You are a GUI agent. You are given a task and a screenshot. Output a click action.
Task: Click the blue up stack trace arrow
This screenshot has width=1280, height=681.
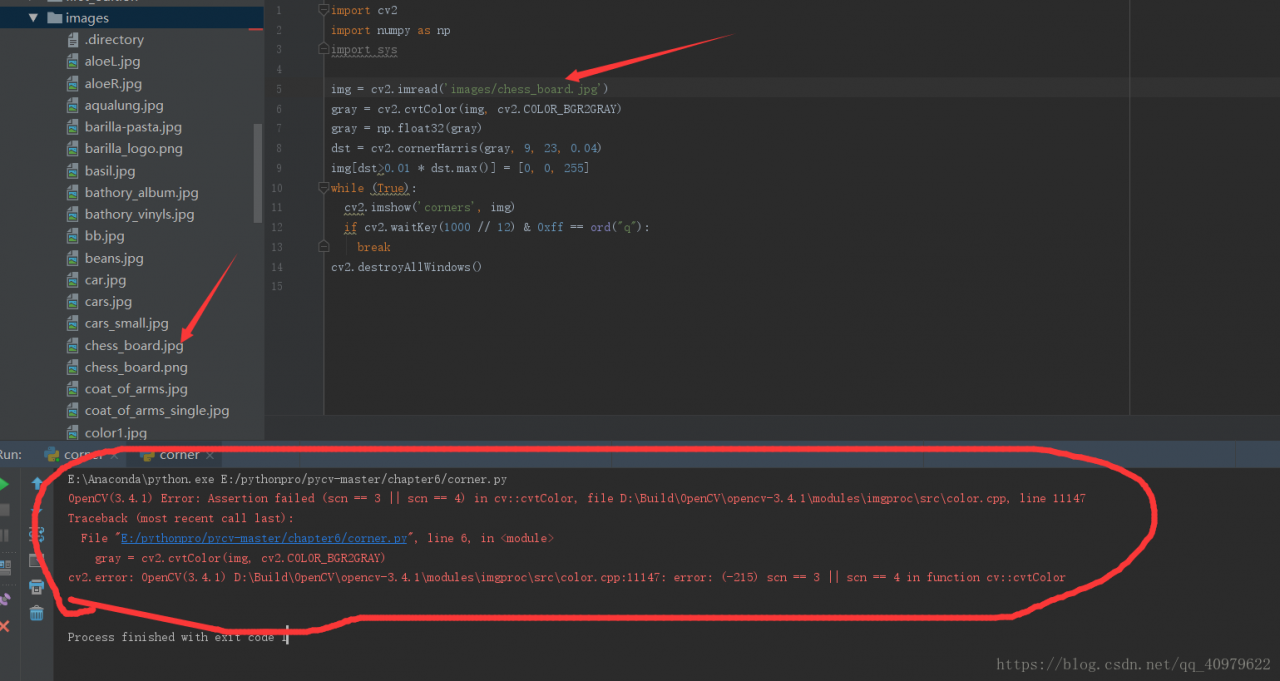pyautogui.click(x=37, y=484)
